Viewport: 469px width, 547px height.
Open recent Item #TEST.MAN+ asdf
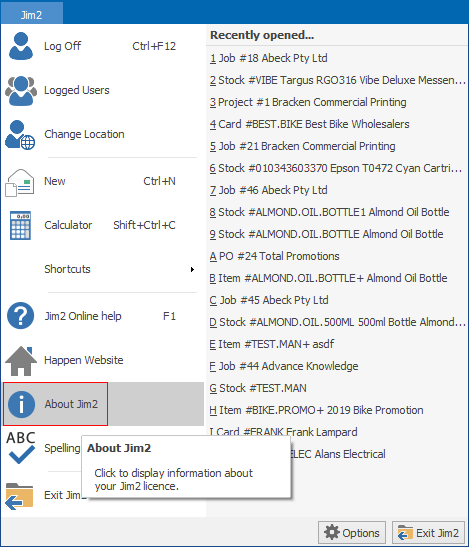point(271,344)
